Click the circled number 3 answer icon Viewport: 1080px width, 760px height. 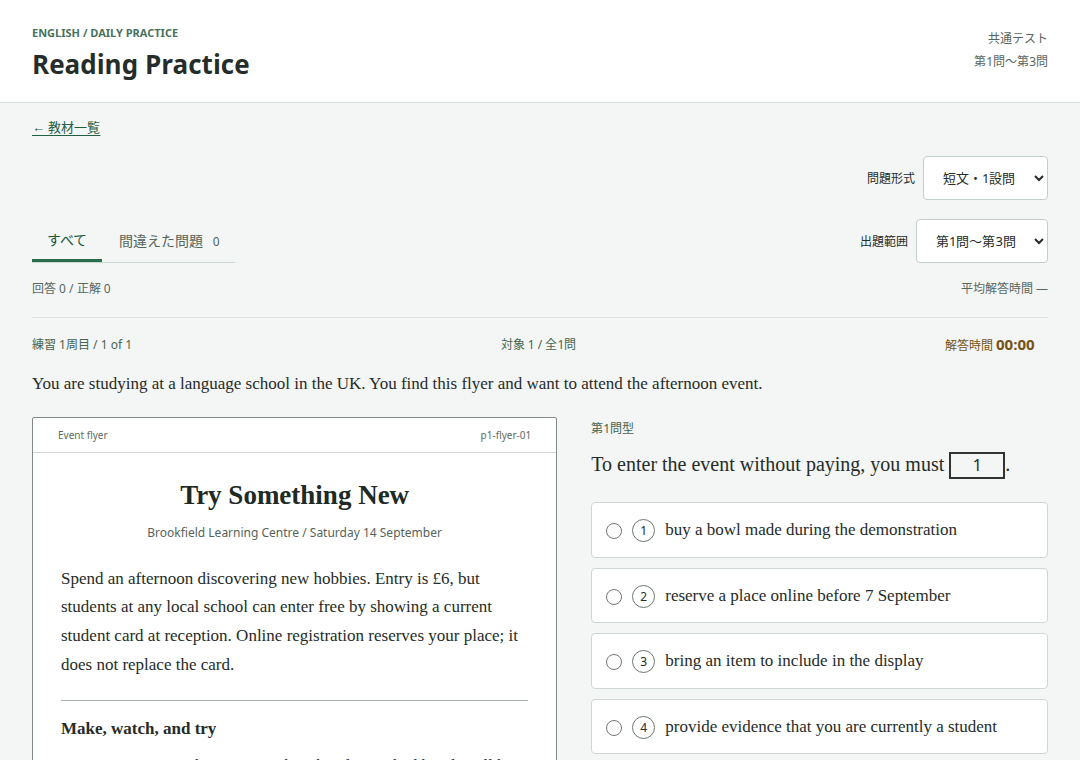(x=643, y=661)
